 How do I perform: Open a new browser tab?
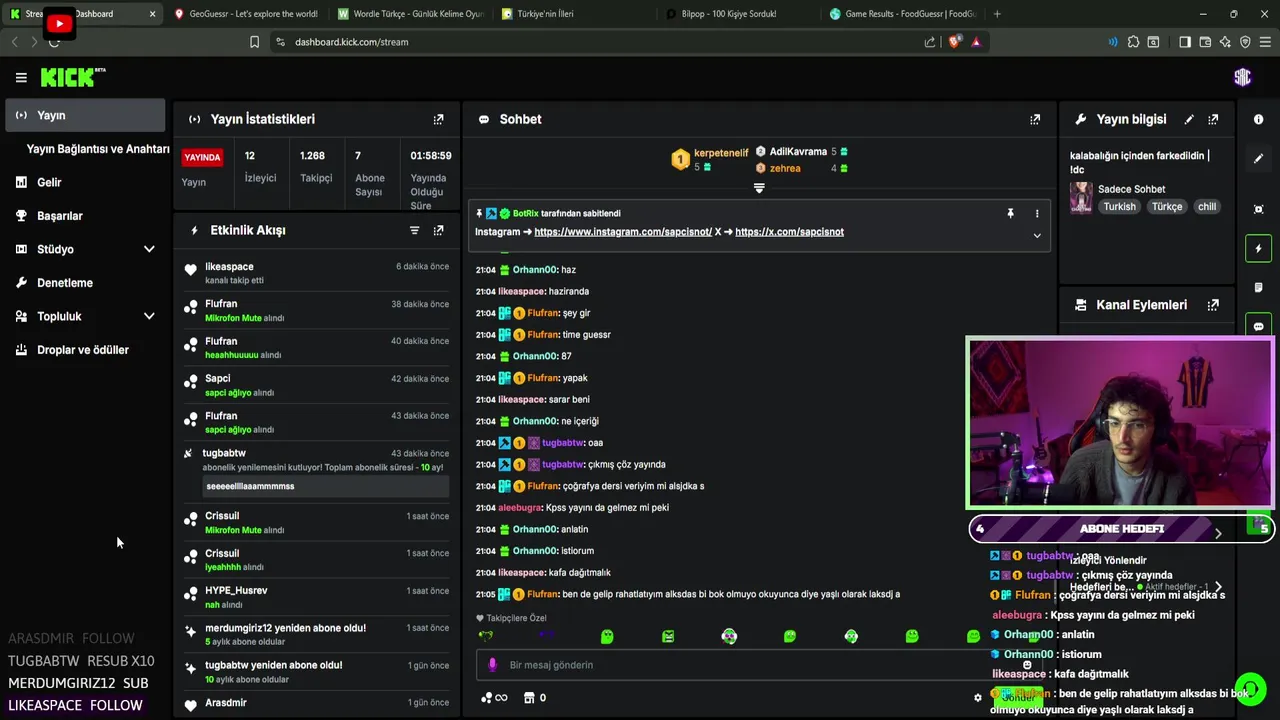pos(997,14)
